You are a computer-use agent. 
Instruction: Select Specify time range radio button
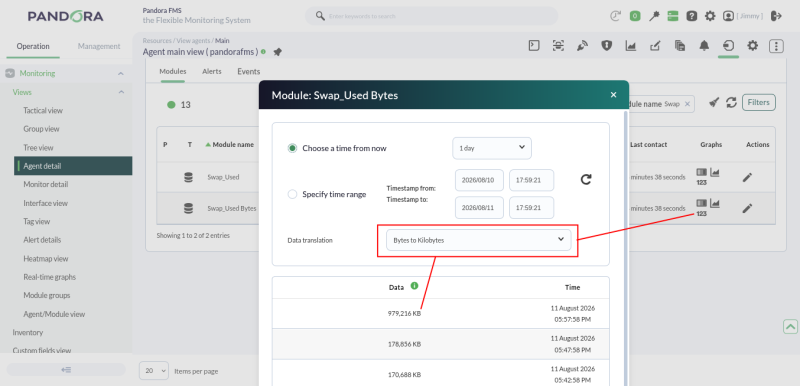click(292, 194)
